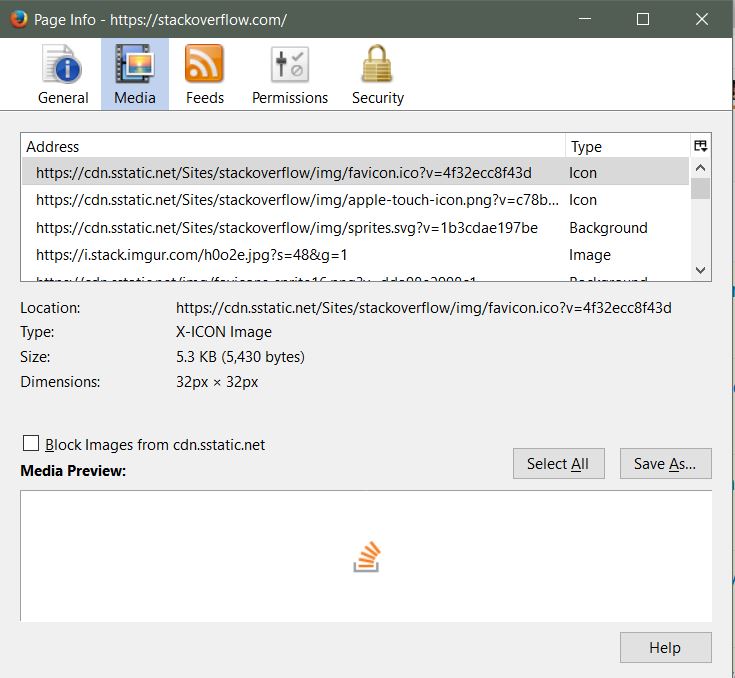Click the Save As... button
The width and height of the screenshot is (735, 678).
pos(666,463)
